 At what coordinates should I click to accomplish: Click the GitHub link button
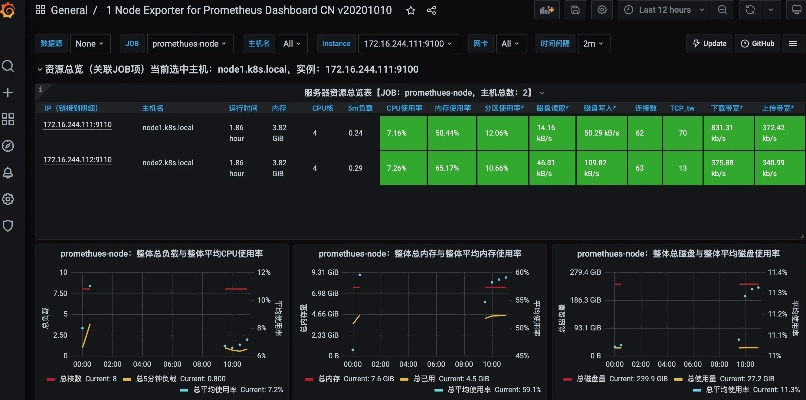tap(758, 44)
